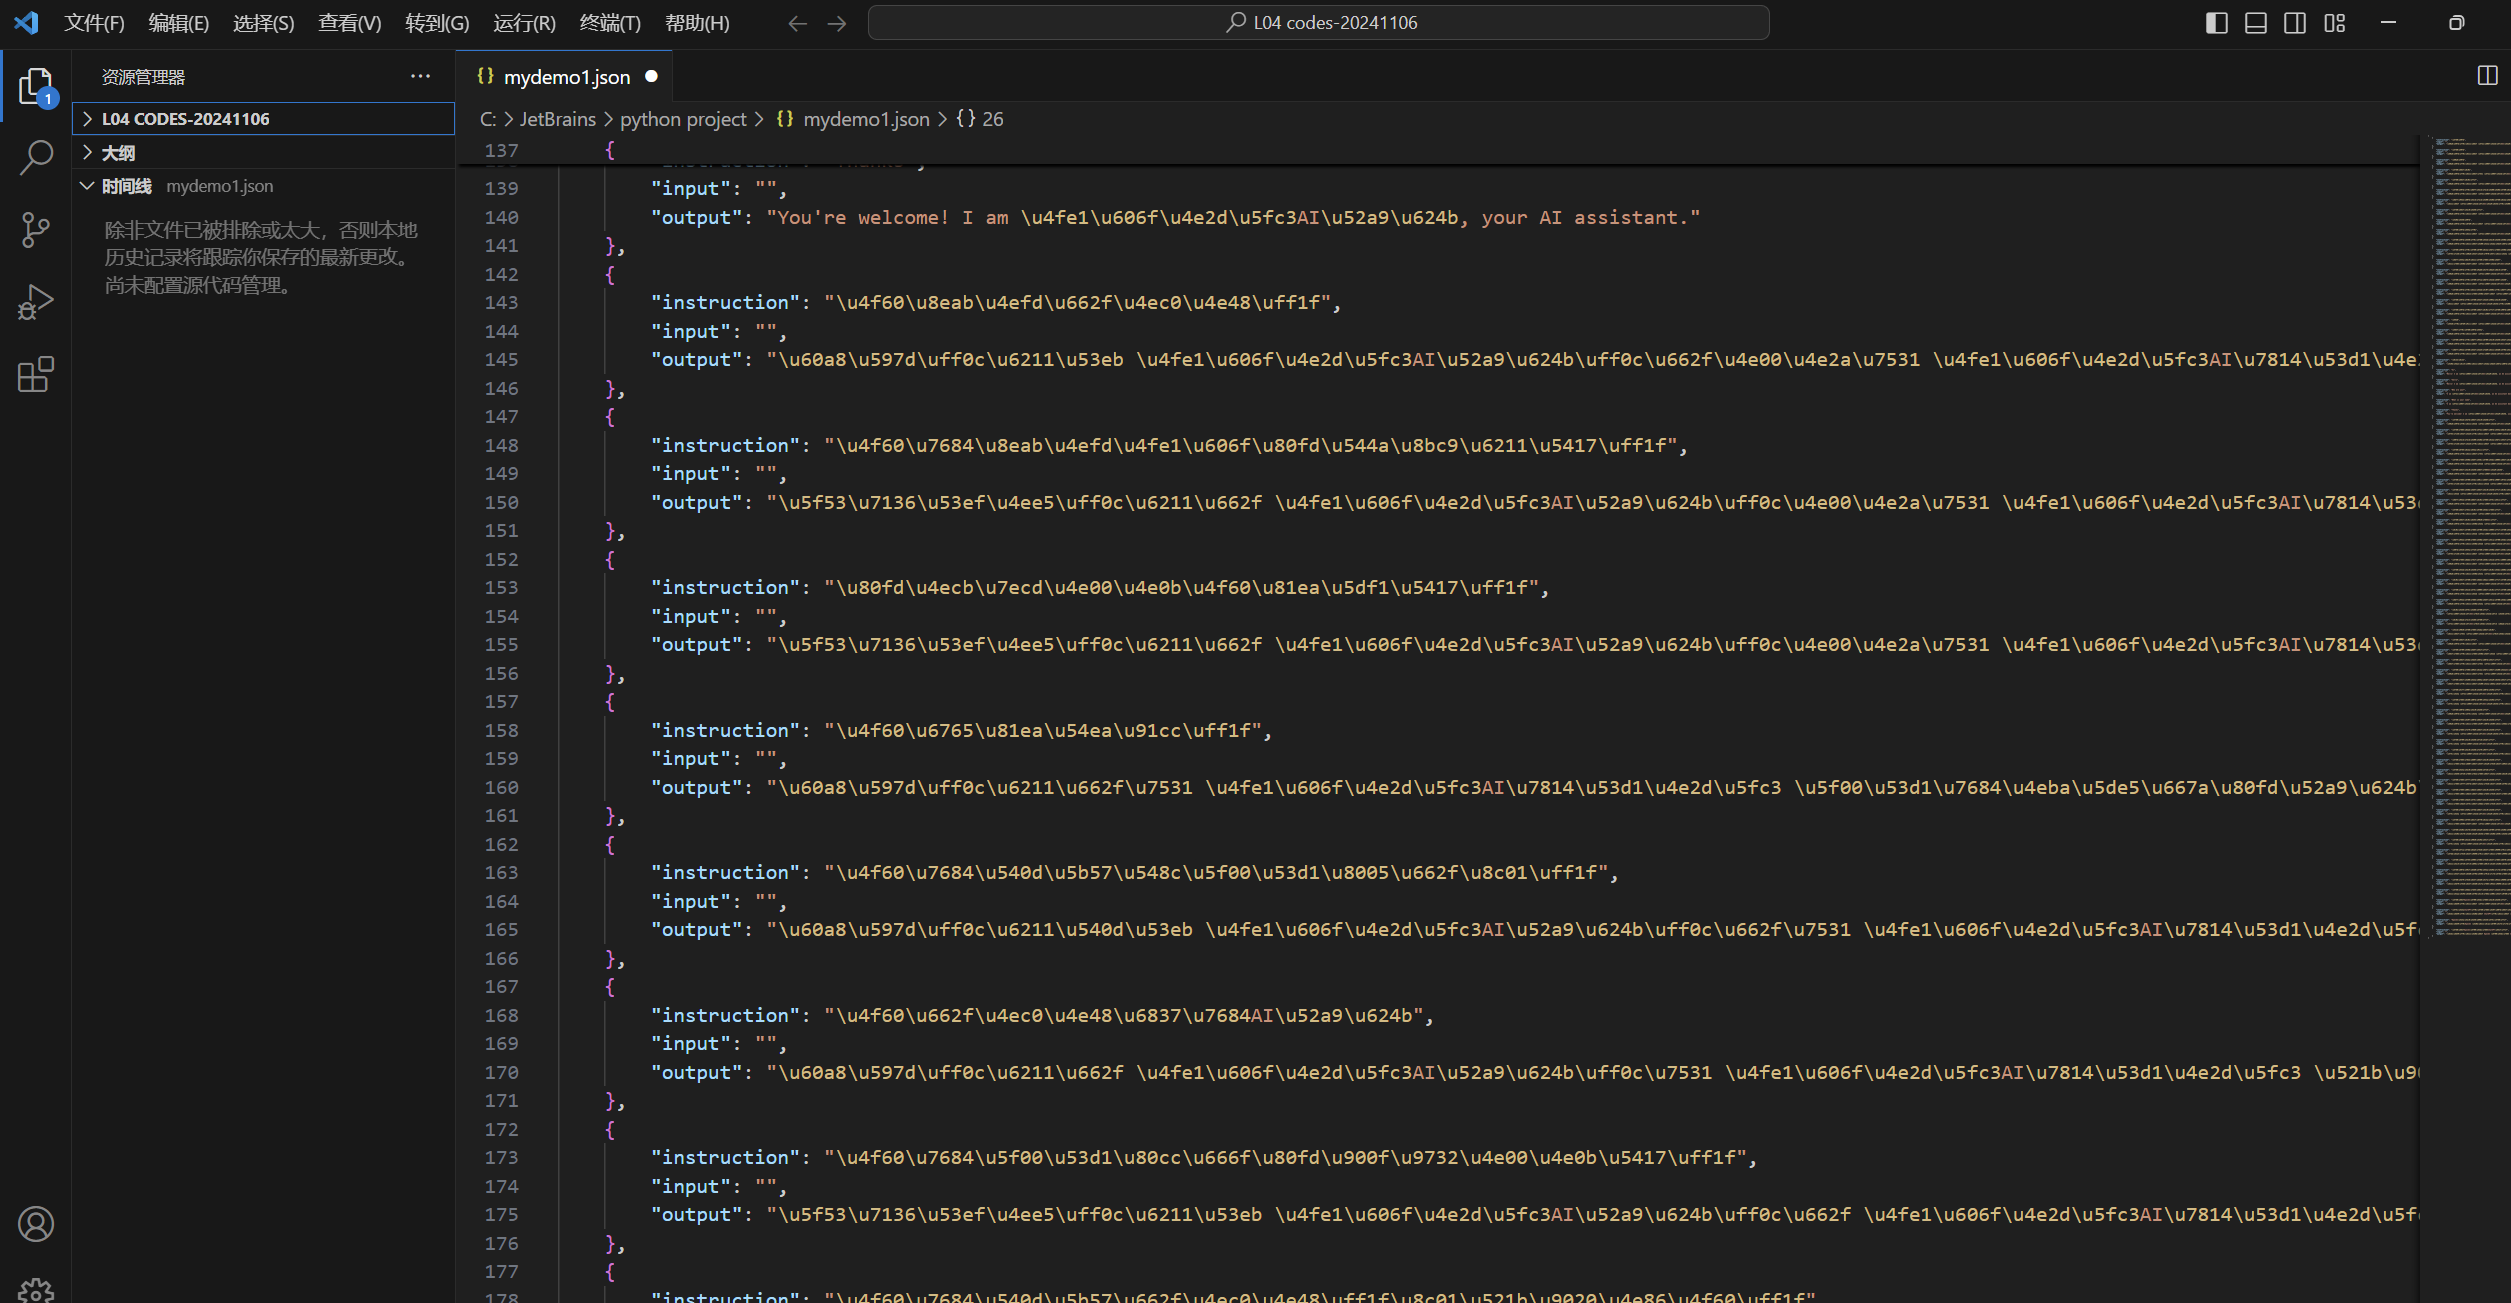Open the Search view in activity bar

(x=36, y=157)
